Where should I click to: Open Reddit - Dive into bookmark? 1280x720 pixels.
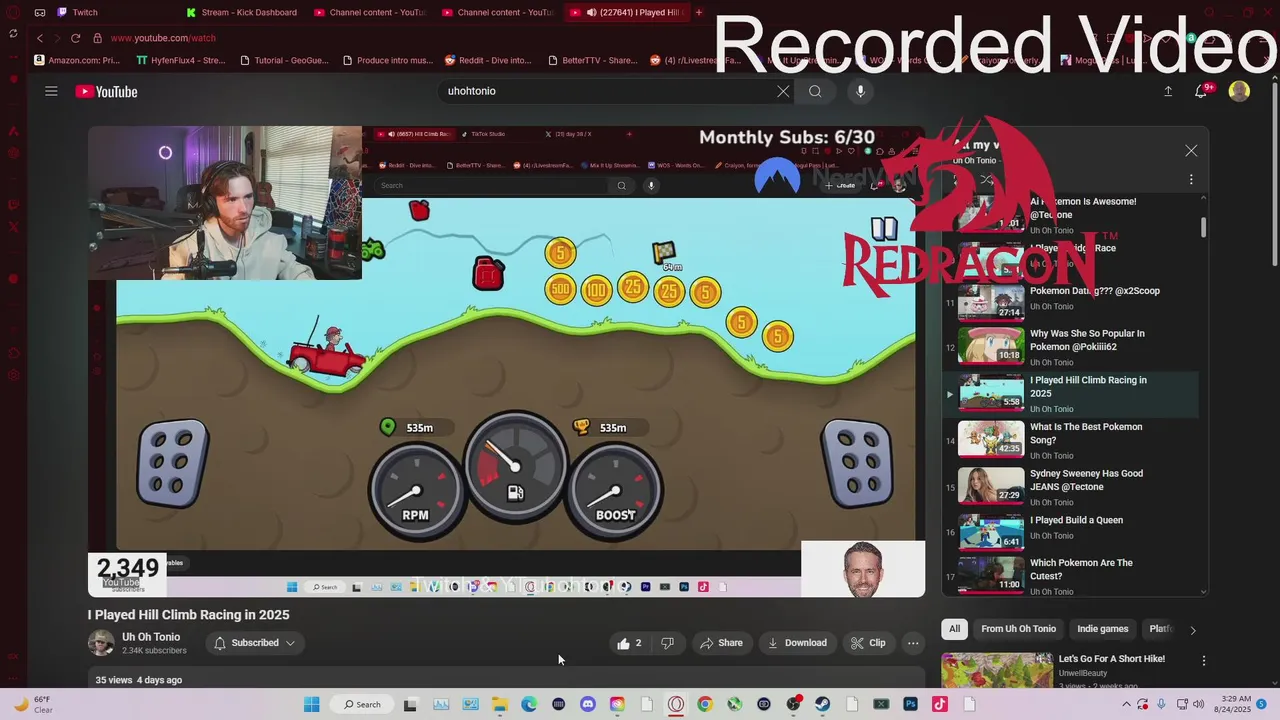[488, 60]
